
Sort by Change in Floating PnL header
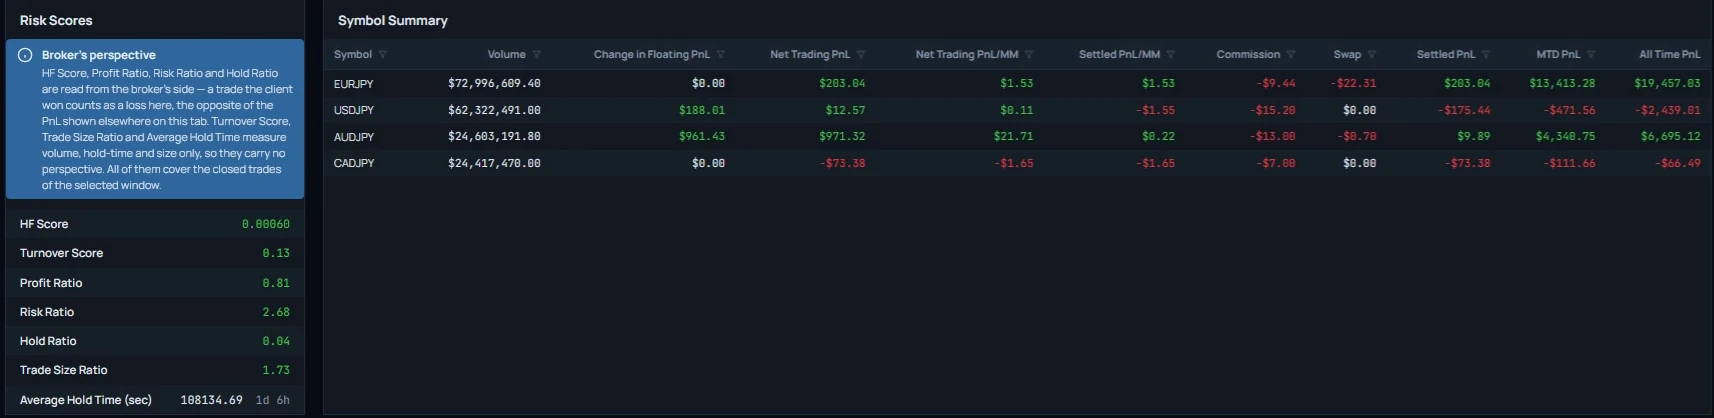[x=652, y=55]
